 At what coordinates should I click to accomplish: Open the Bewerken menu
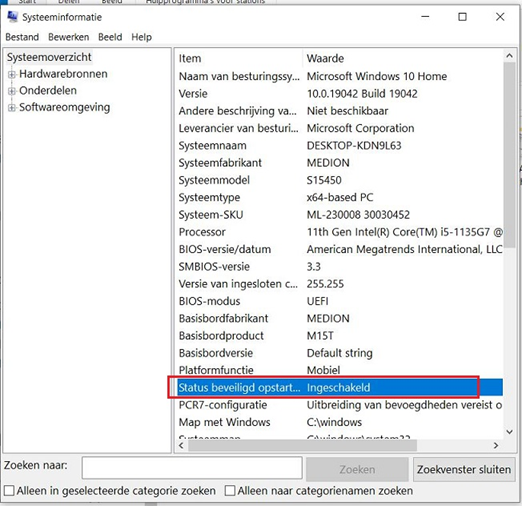tap(69, 37)
